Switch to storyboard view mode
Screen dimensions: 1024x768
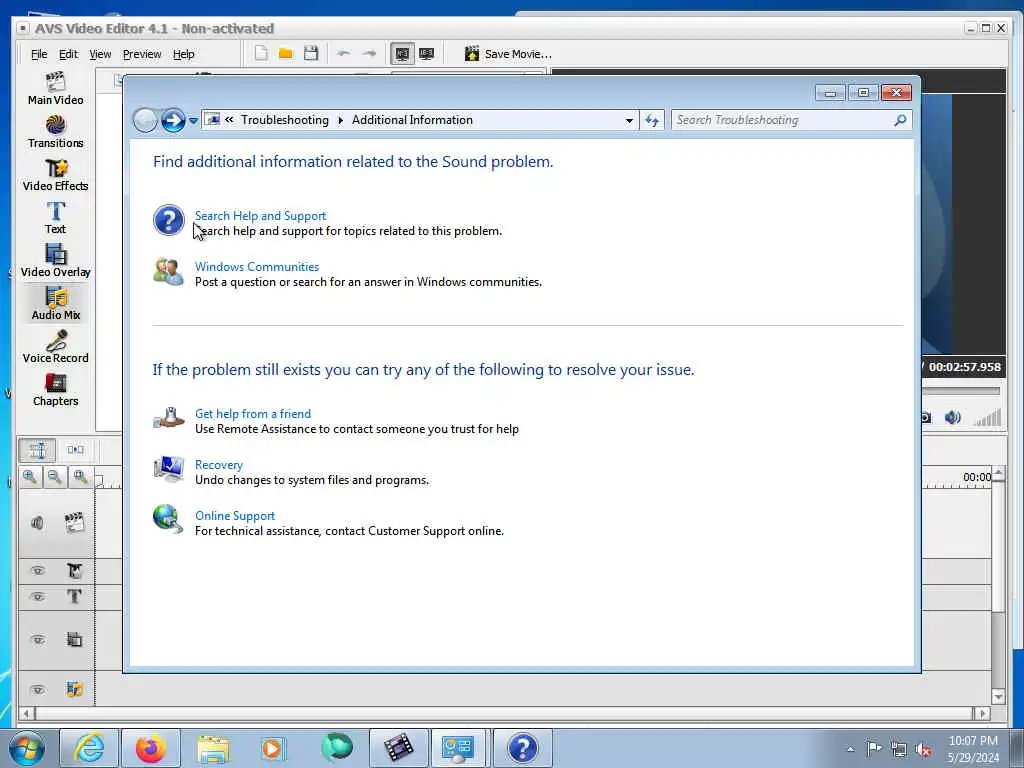coord(75,450)
